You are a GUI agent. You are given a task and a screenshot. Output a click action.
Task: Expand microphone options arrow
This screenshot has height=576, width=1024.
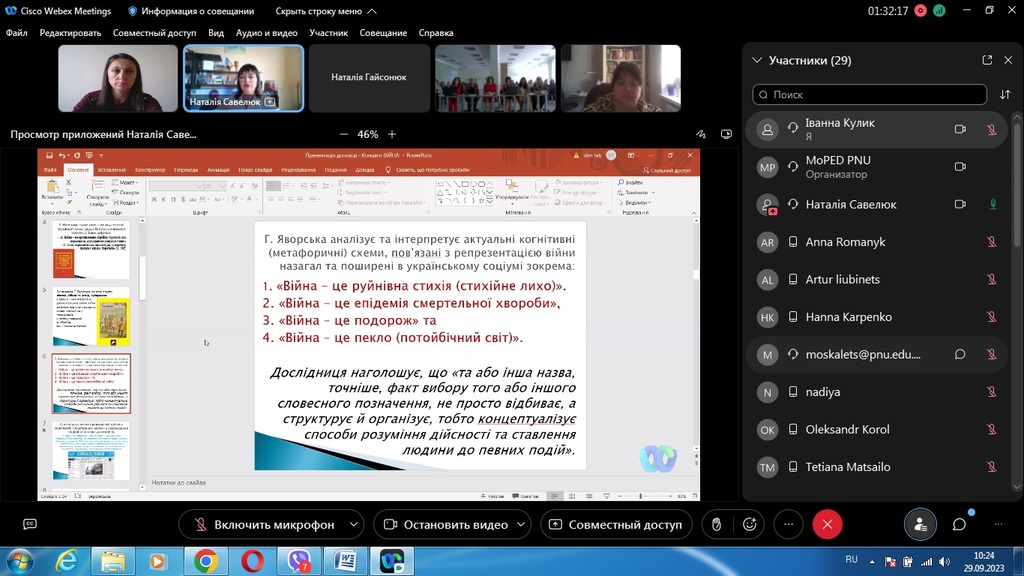coord(354,524)
